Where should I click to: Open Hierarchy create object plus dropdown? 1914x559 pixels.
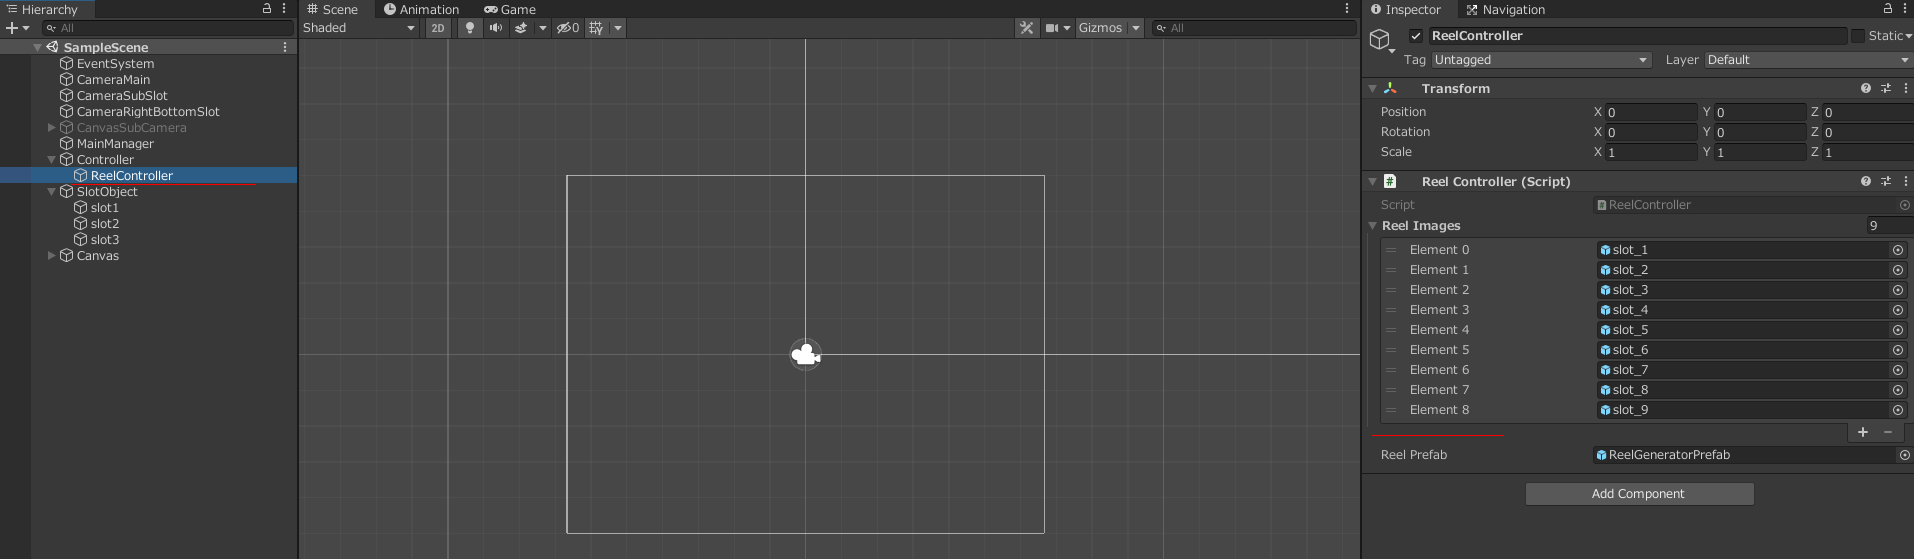17,28
